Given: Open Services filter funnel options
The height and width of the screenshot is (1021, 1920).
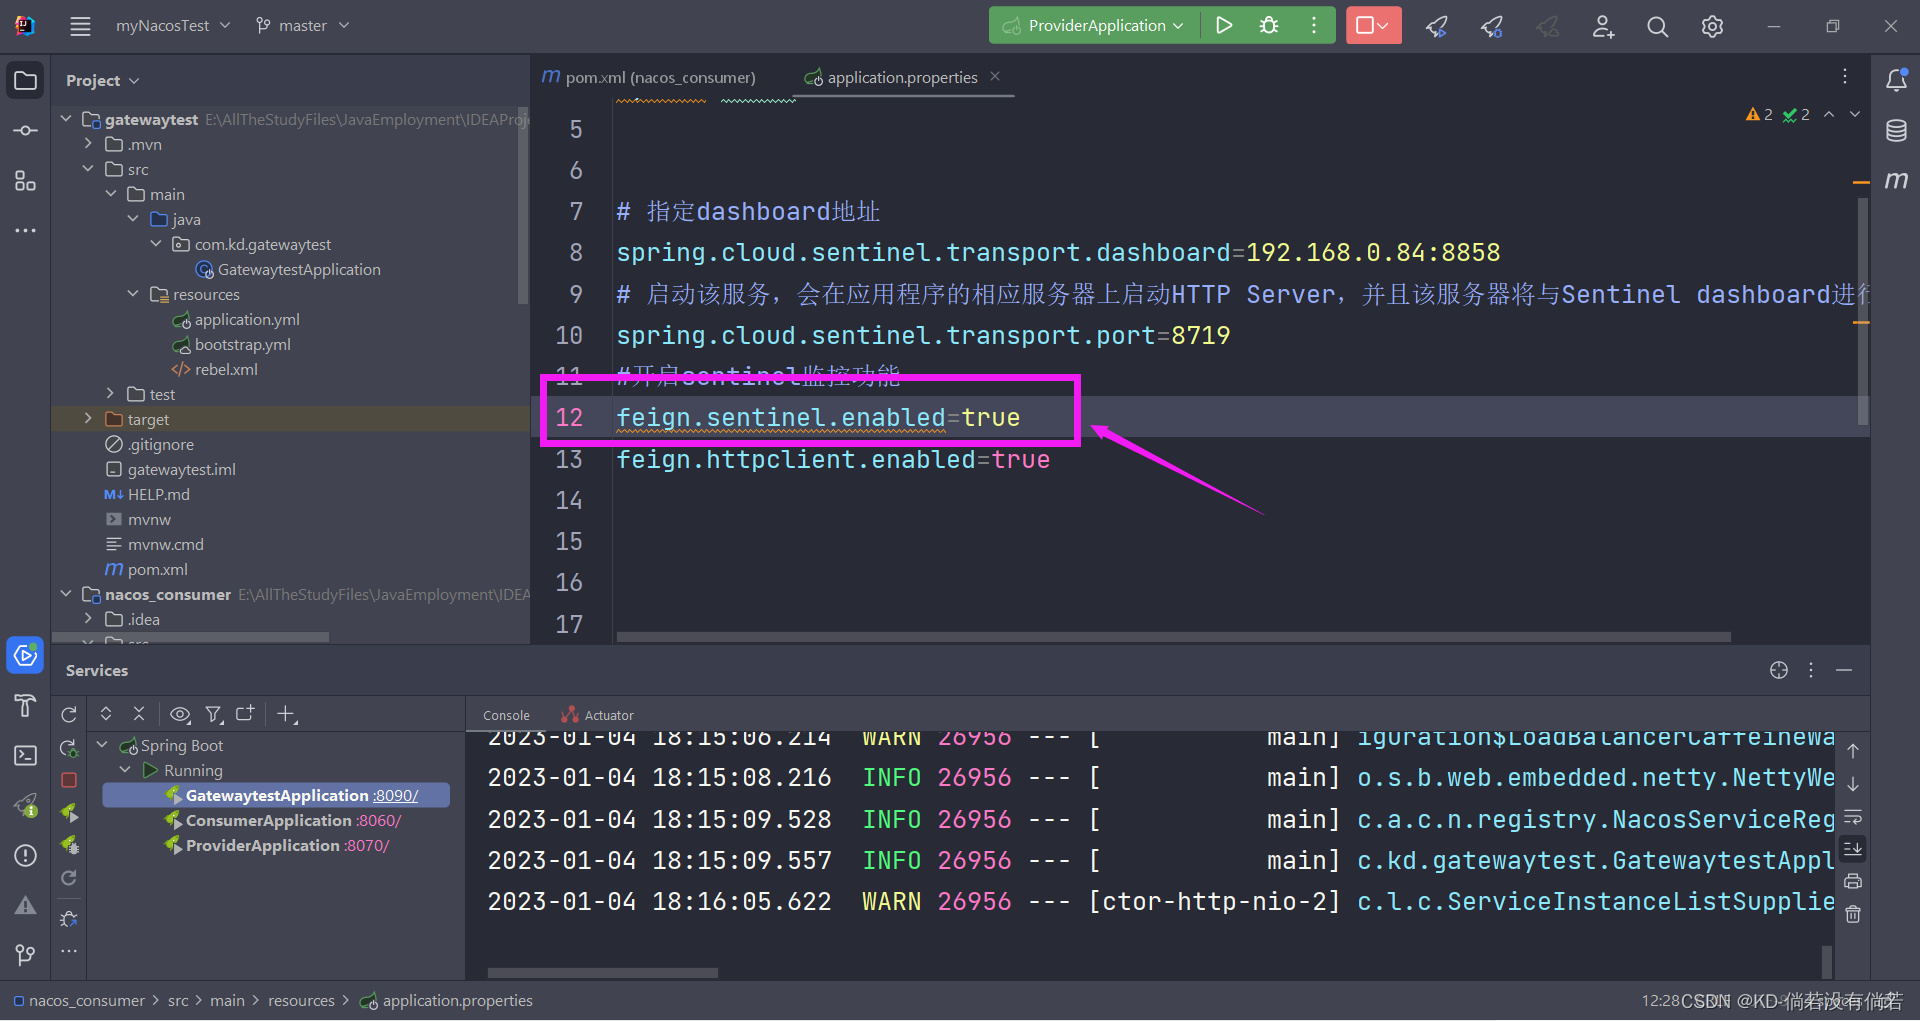Looking at the screenshot, I should click(214, 714).
